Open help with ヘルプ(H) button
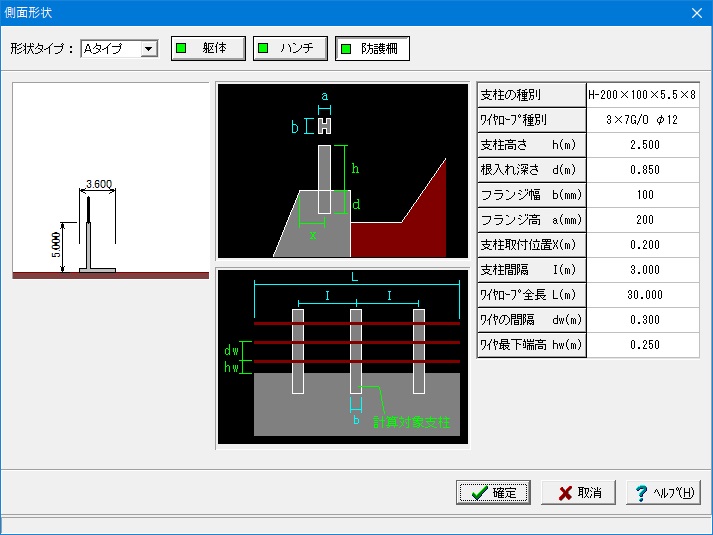 pos(663,493)
